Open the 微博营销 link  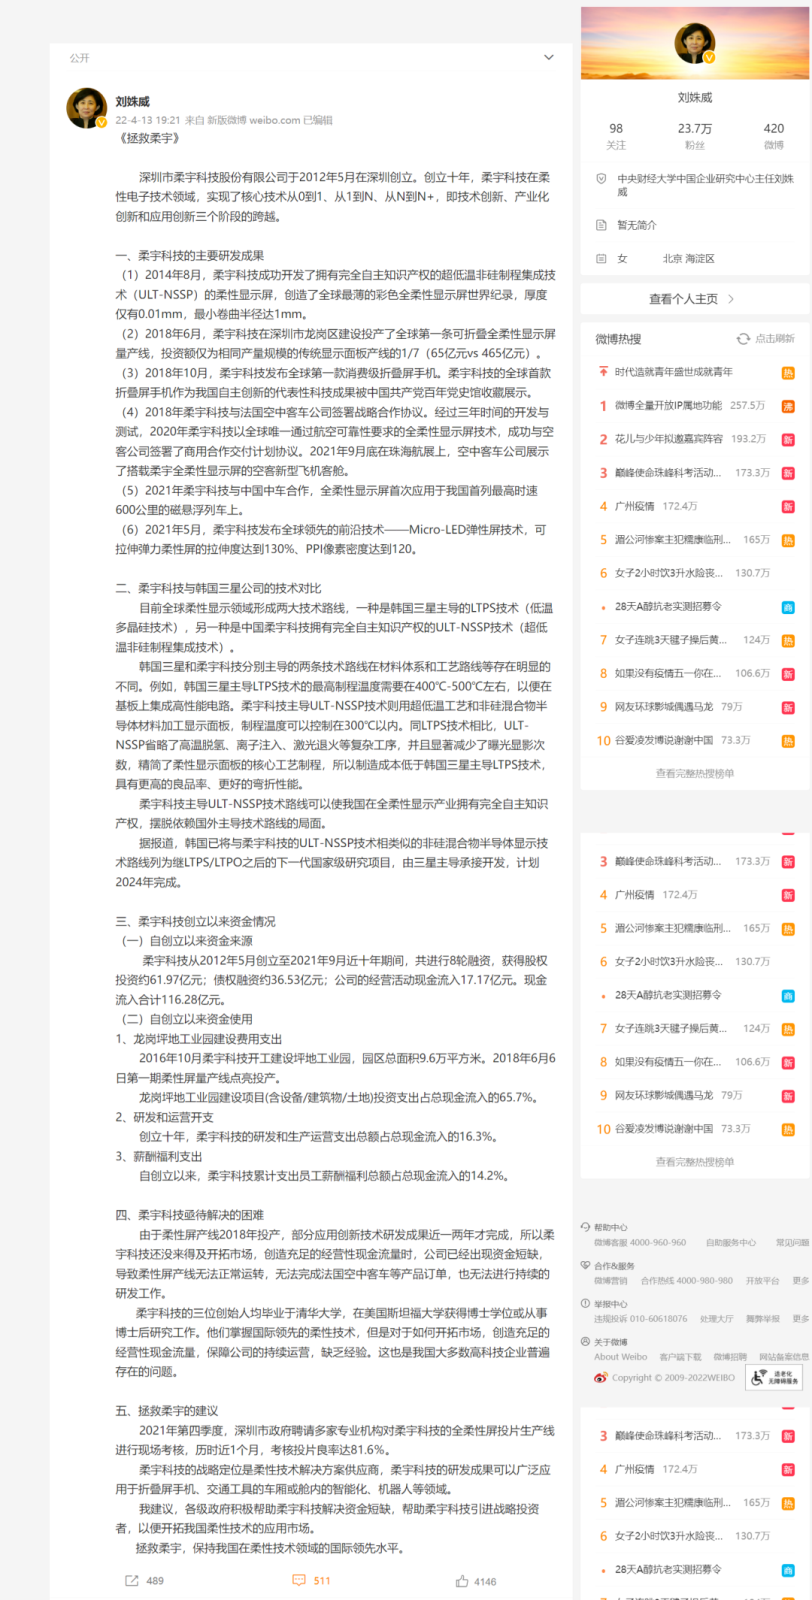611,1281
